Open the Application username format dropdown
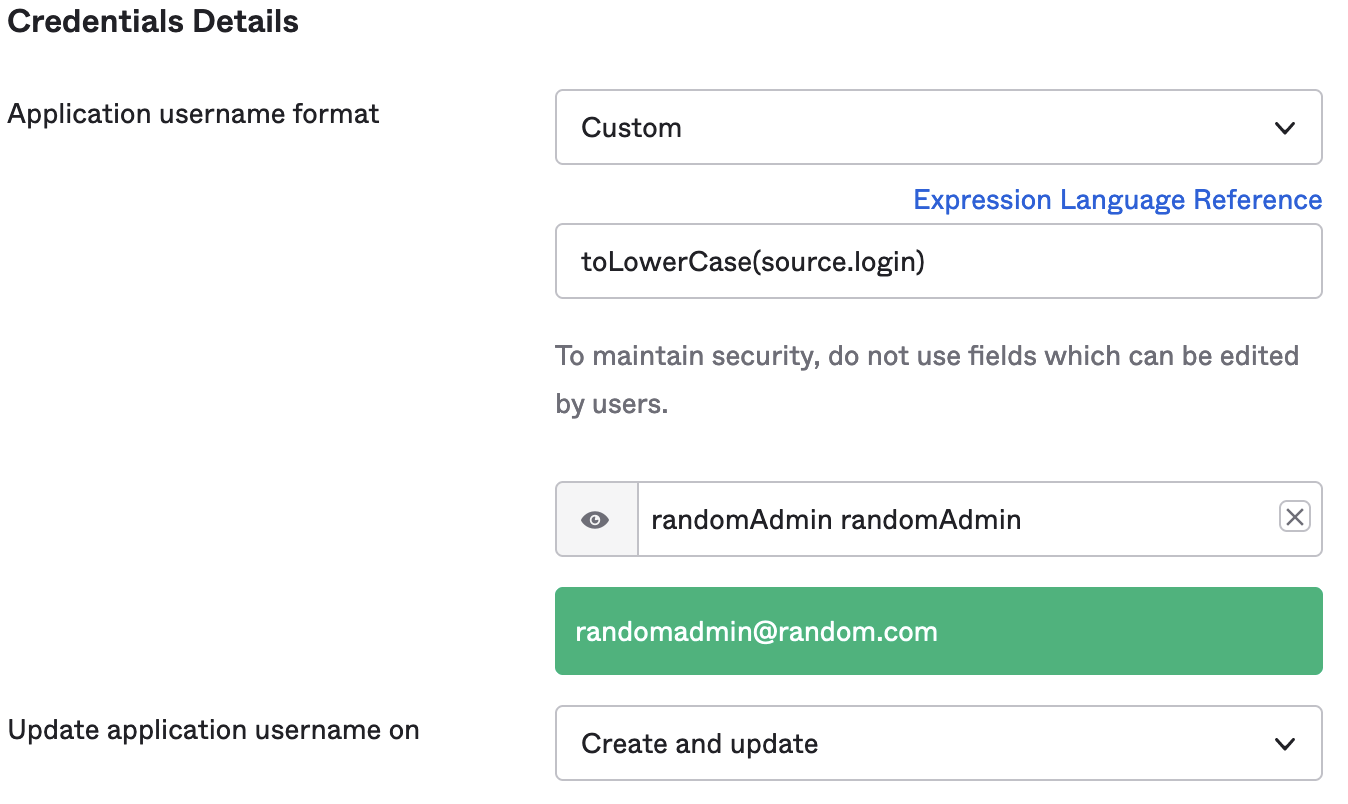 click(x=938, y=128)
